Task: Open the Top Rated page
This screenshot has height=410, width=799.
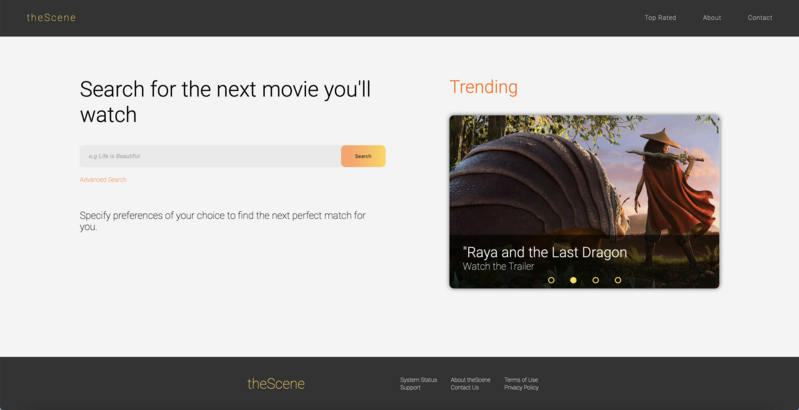Action: click(x=660, y=17)
